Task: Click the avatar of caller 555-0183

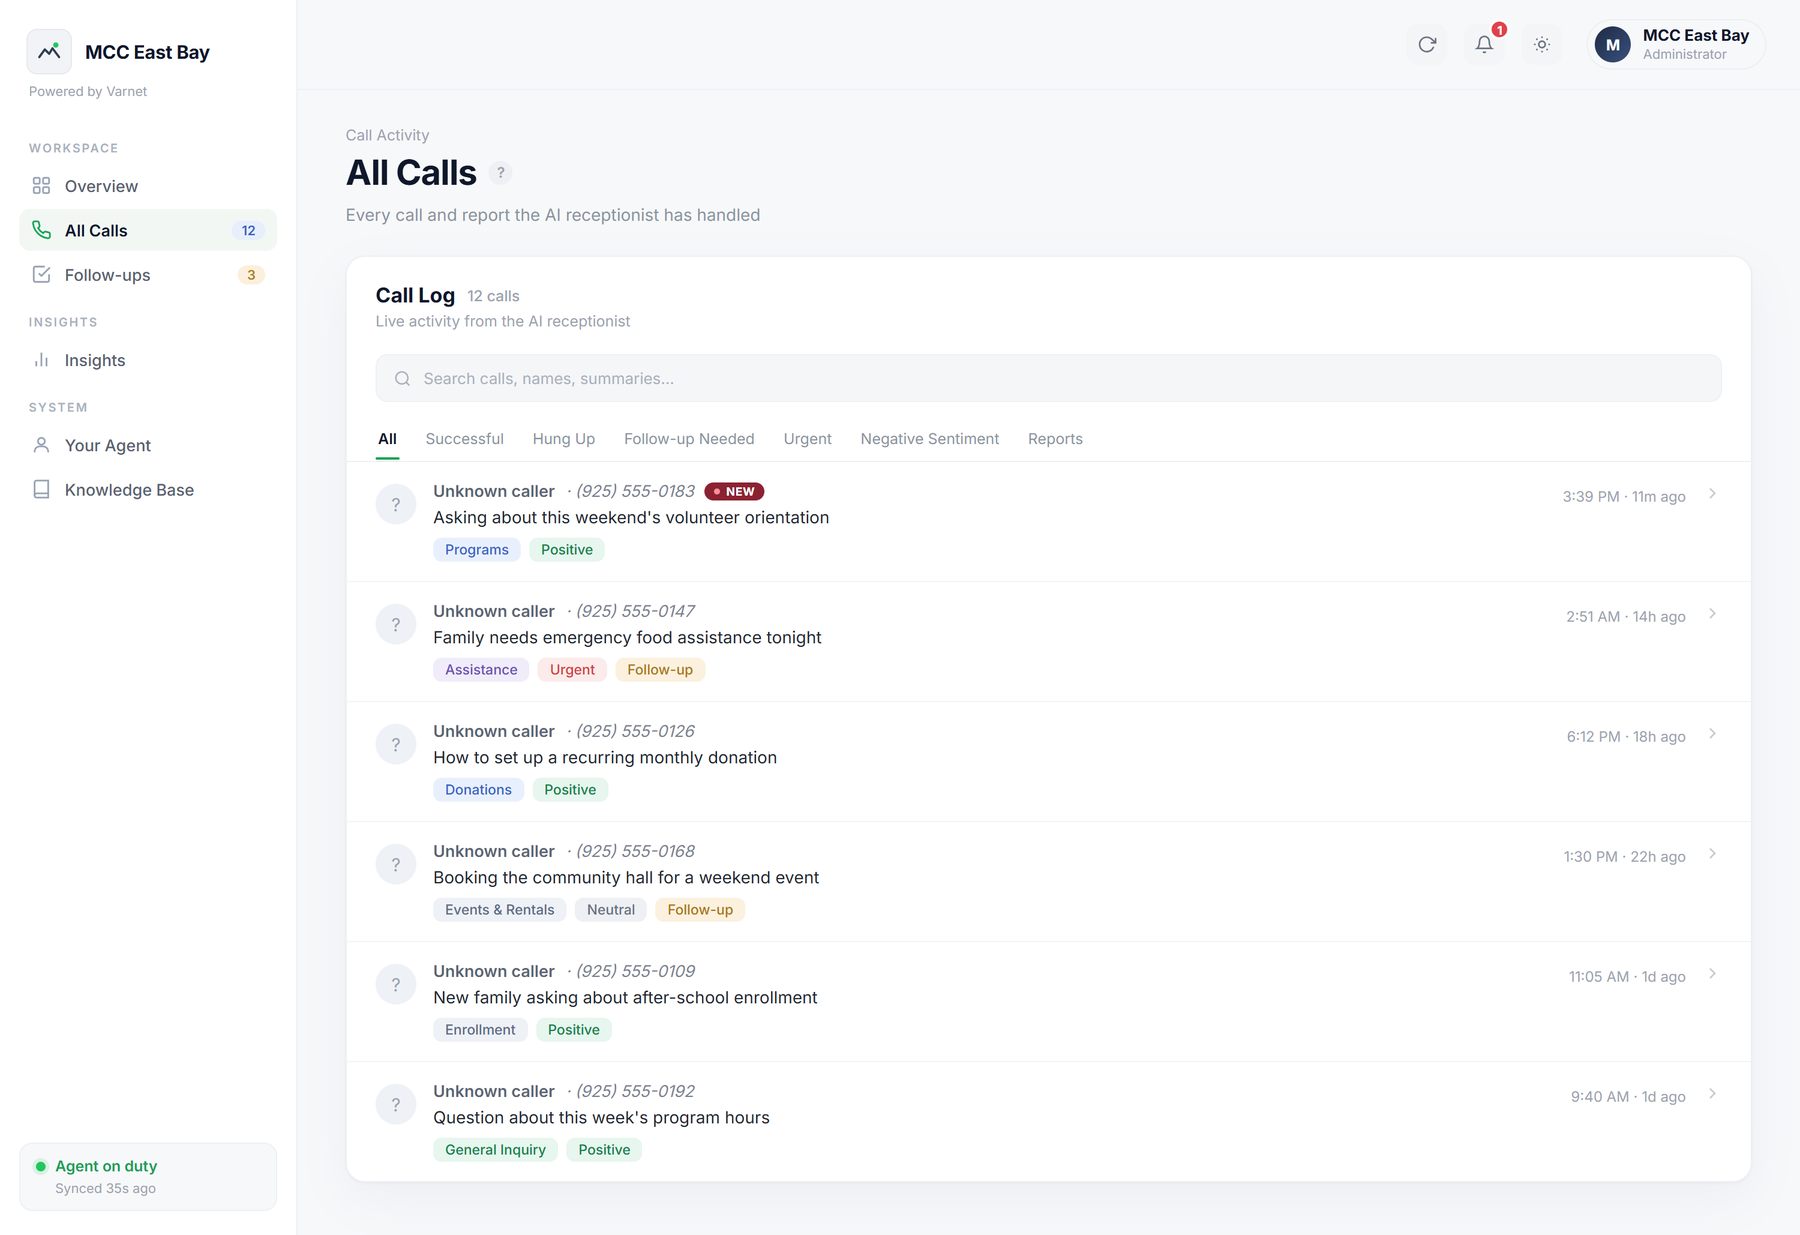Action: click(x=396, y=504)
